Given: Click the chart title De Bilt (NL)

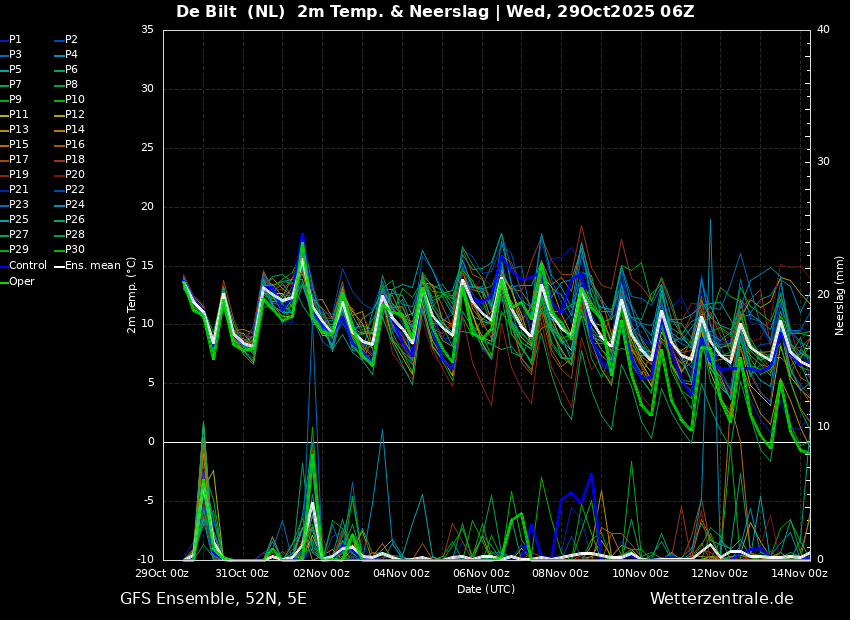Looking at the screenshot, I should [230, 12].
